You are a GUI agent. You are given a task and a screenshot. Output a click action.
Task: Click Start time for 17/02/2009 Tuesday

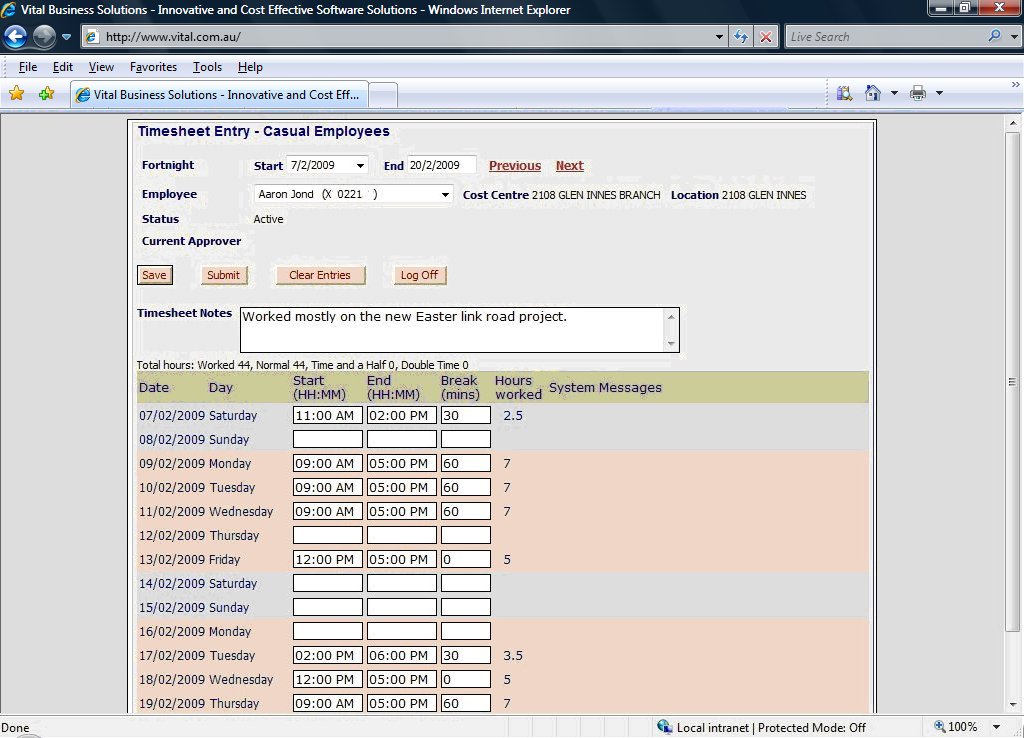328,656
